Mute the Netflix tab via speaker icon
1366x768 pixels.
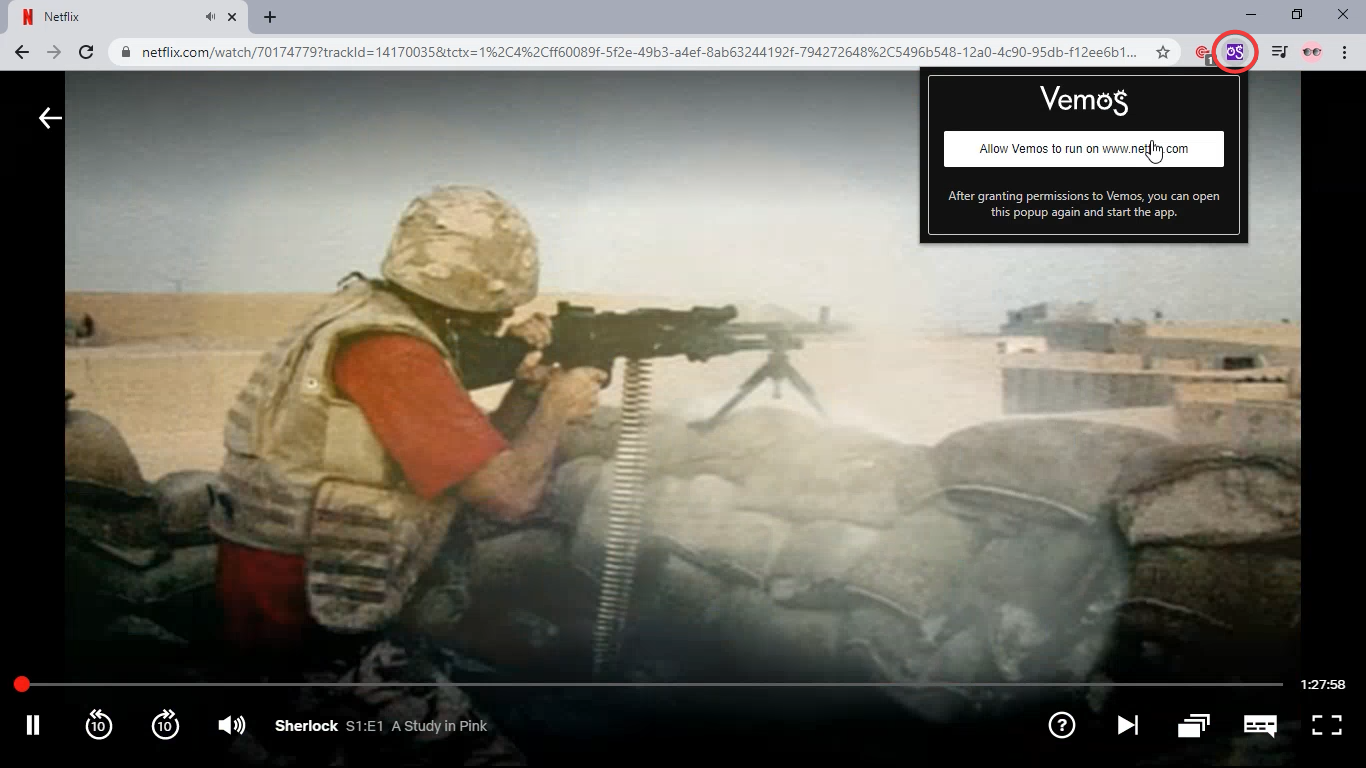pyautogui.click(x=210, y=17)
